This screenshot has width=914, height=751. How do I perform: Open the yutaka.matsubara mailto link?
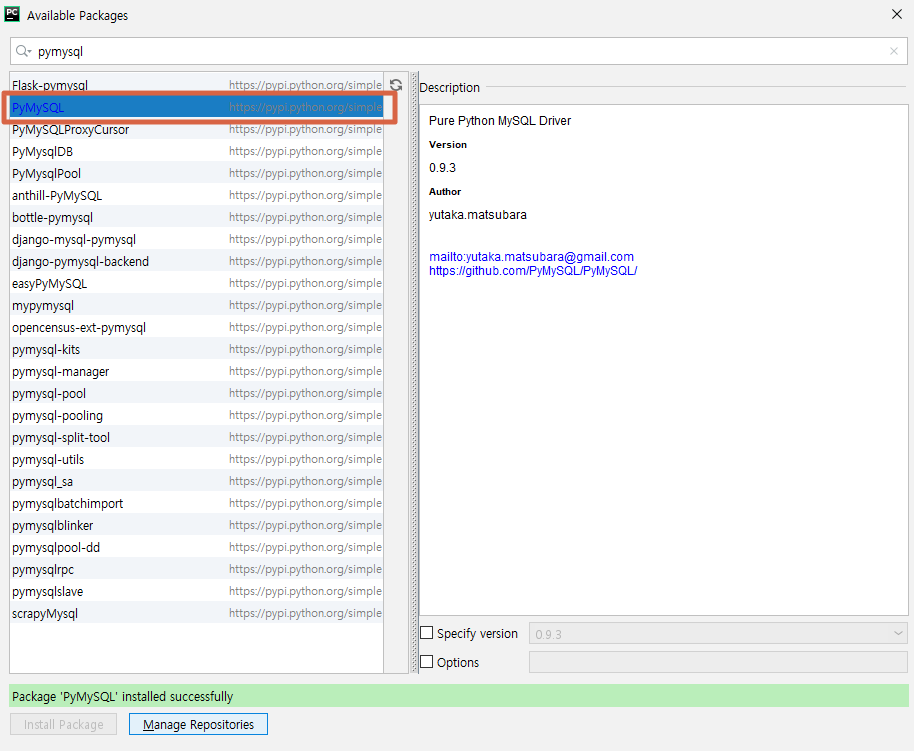[x=531, y=257]
